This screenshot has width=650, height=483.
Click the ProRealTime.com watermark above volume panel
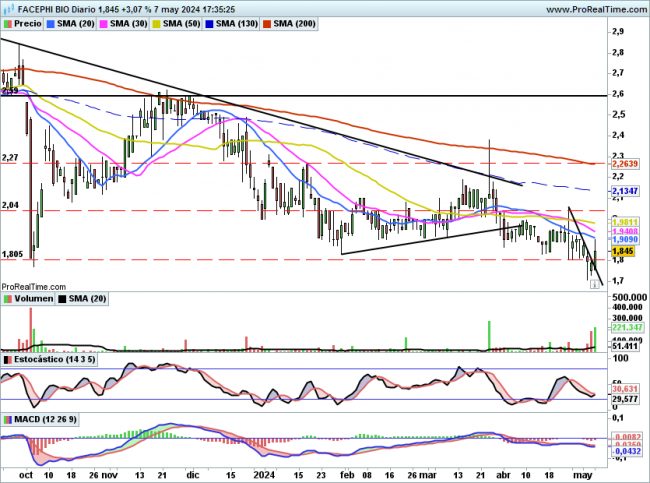point(33,287)
